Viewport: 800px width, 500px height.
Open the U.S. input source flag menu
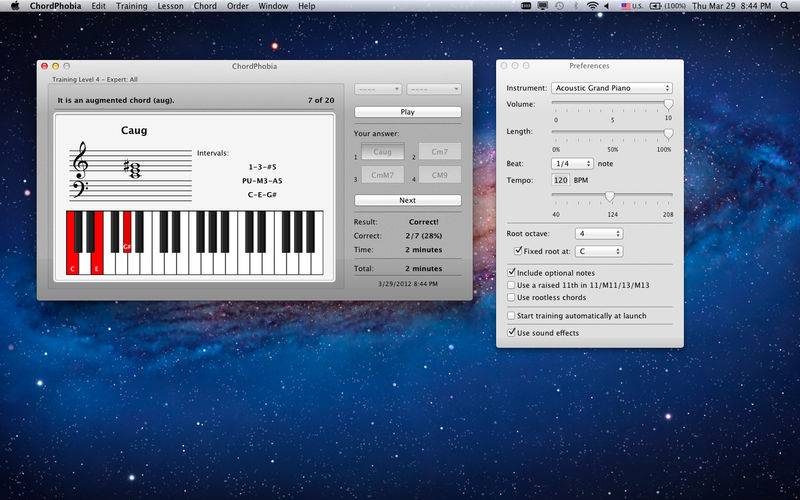(631, 6)
